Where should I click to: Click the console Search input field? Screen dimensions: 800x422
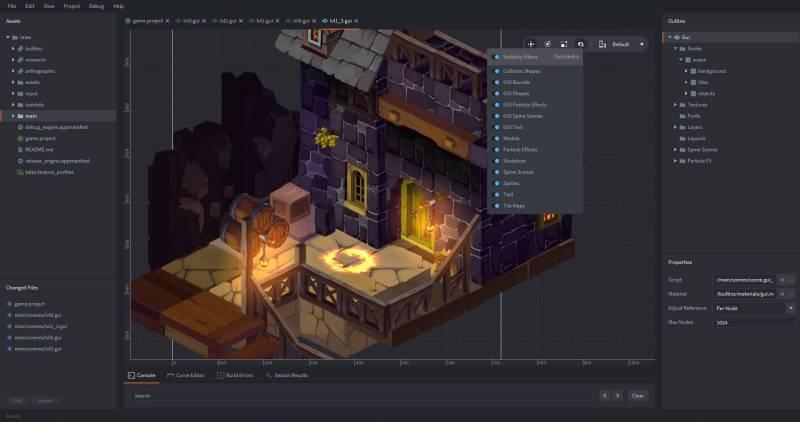(x=360, y=396)
